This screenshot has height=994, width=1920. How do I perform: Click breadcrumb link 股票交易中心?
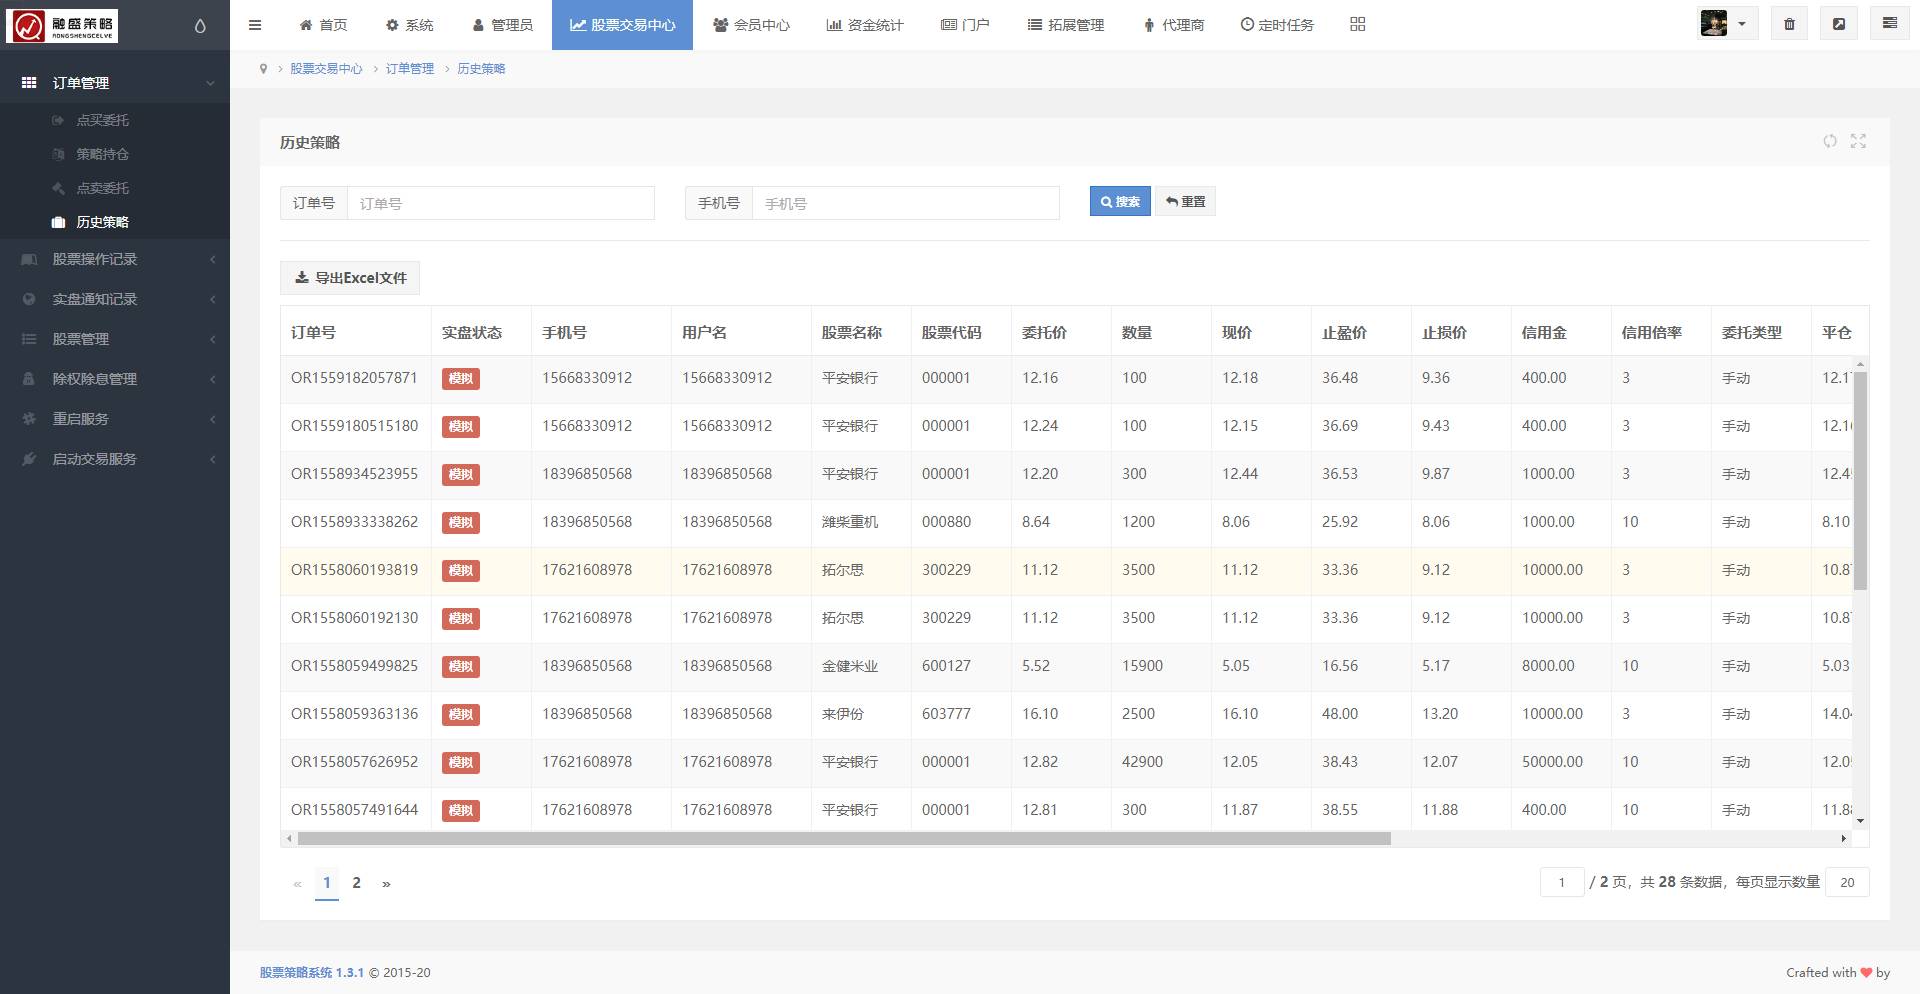pos(326,69)
